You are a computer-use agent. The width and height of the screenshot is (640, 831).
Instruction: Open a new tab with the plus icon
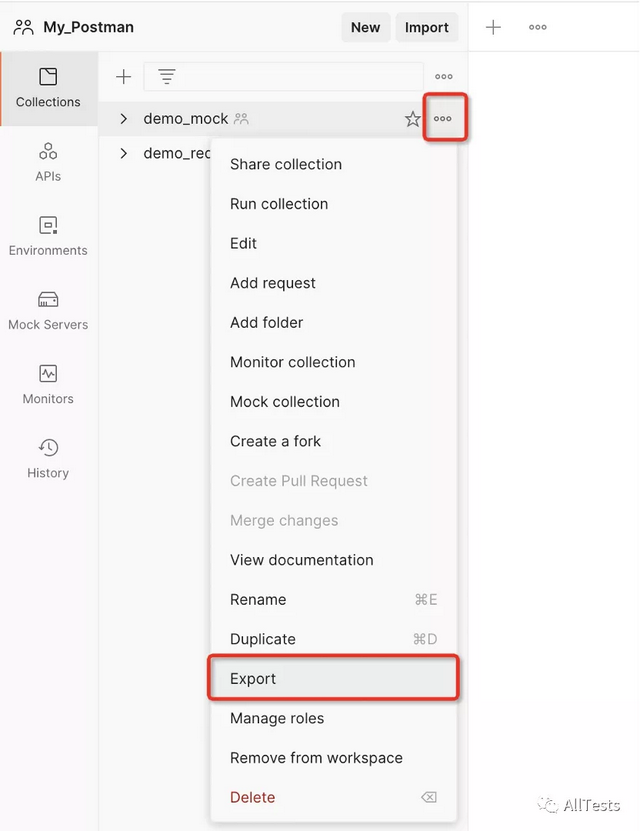point(493,28)
